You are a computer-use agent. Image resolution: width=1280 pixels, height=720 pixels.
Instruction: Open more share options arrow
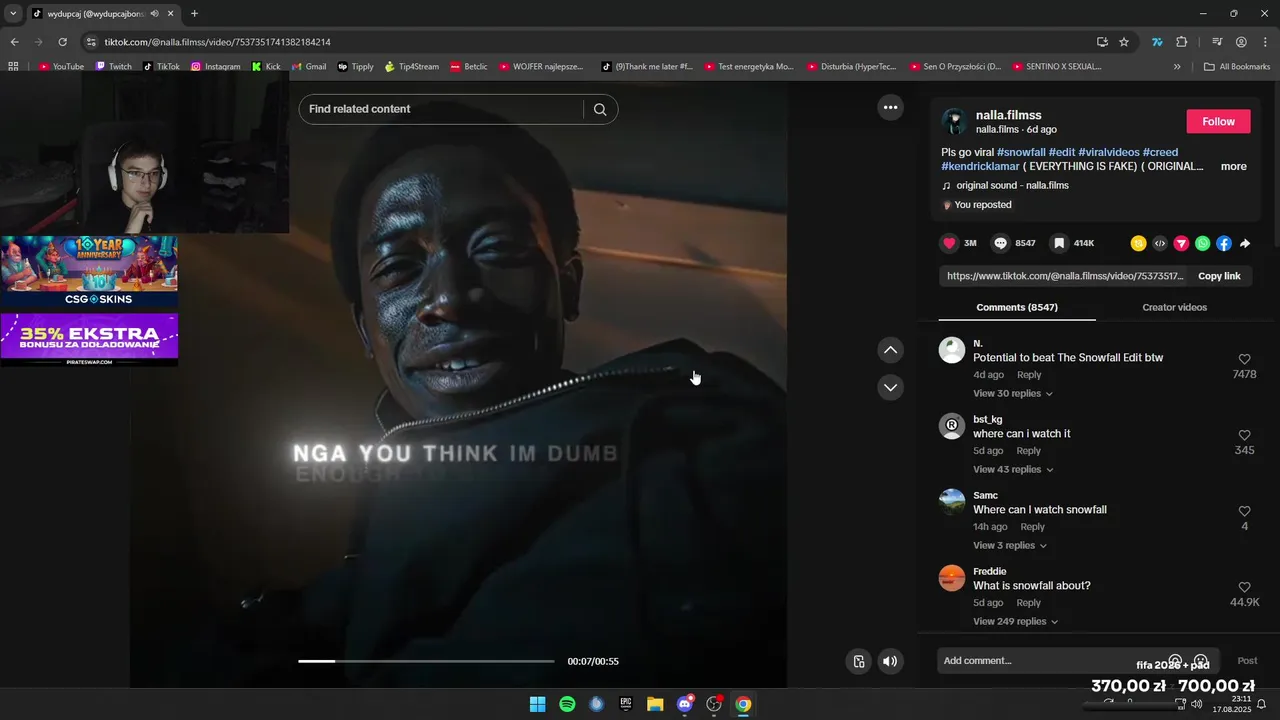point(1245,243)
